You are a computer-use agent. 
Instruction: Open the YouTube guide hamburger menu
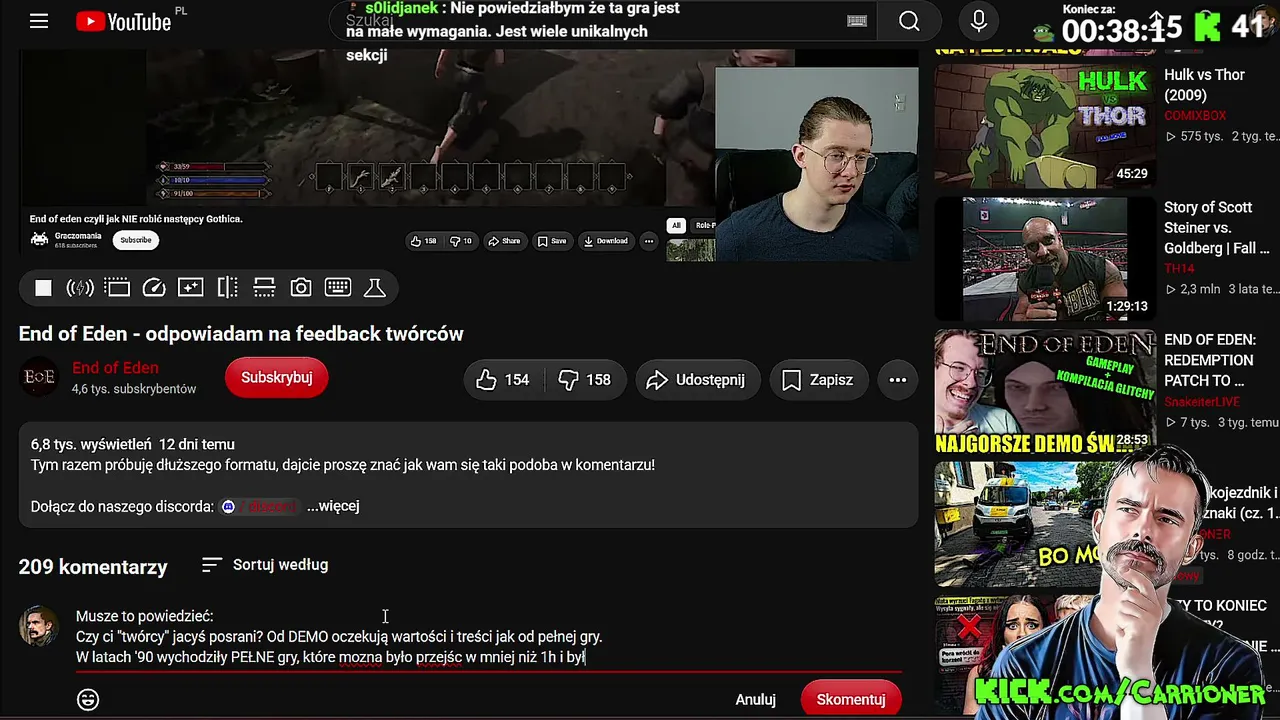point(39,21)
